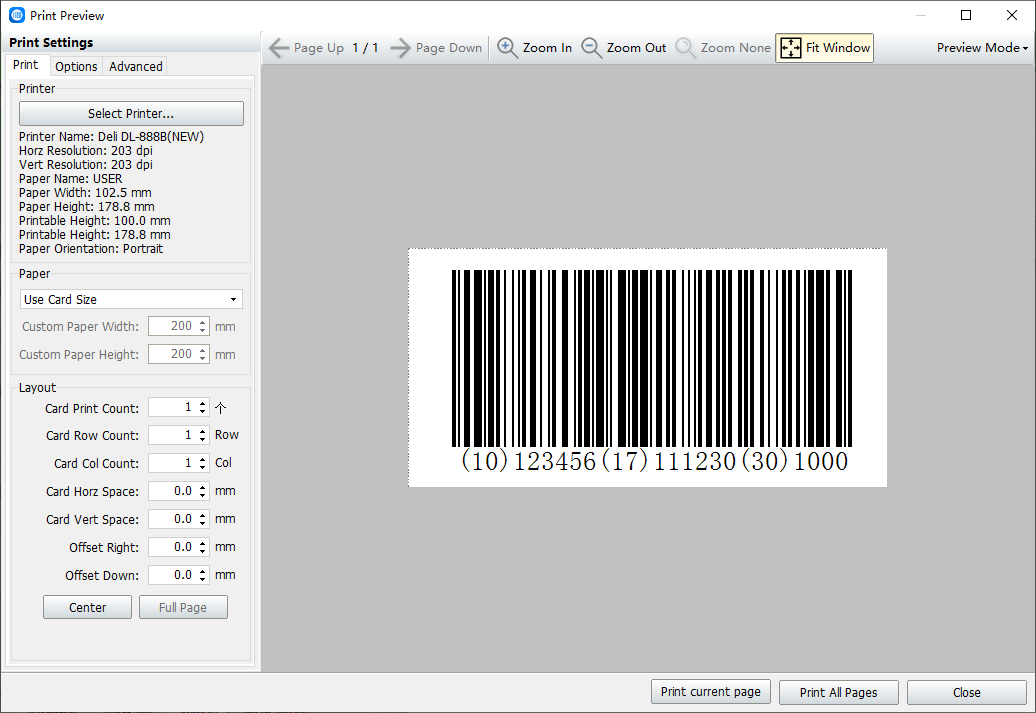Image resolution: width=1036 pixels, height=713 pixels.
Task: Click the page indicator '1 / 1'
Action: click(365, 48)
